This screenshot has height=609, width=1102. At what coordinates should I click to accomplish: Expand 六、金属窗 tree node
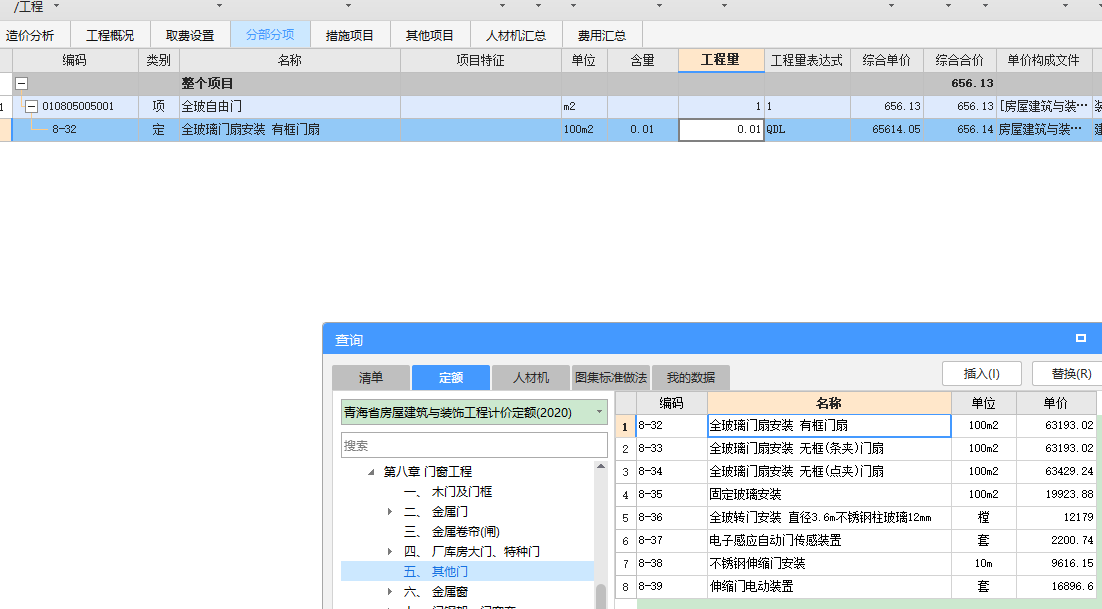click(x=390, y=592)
